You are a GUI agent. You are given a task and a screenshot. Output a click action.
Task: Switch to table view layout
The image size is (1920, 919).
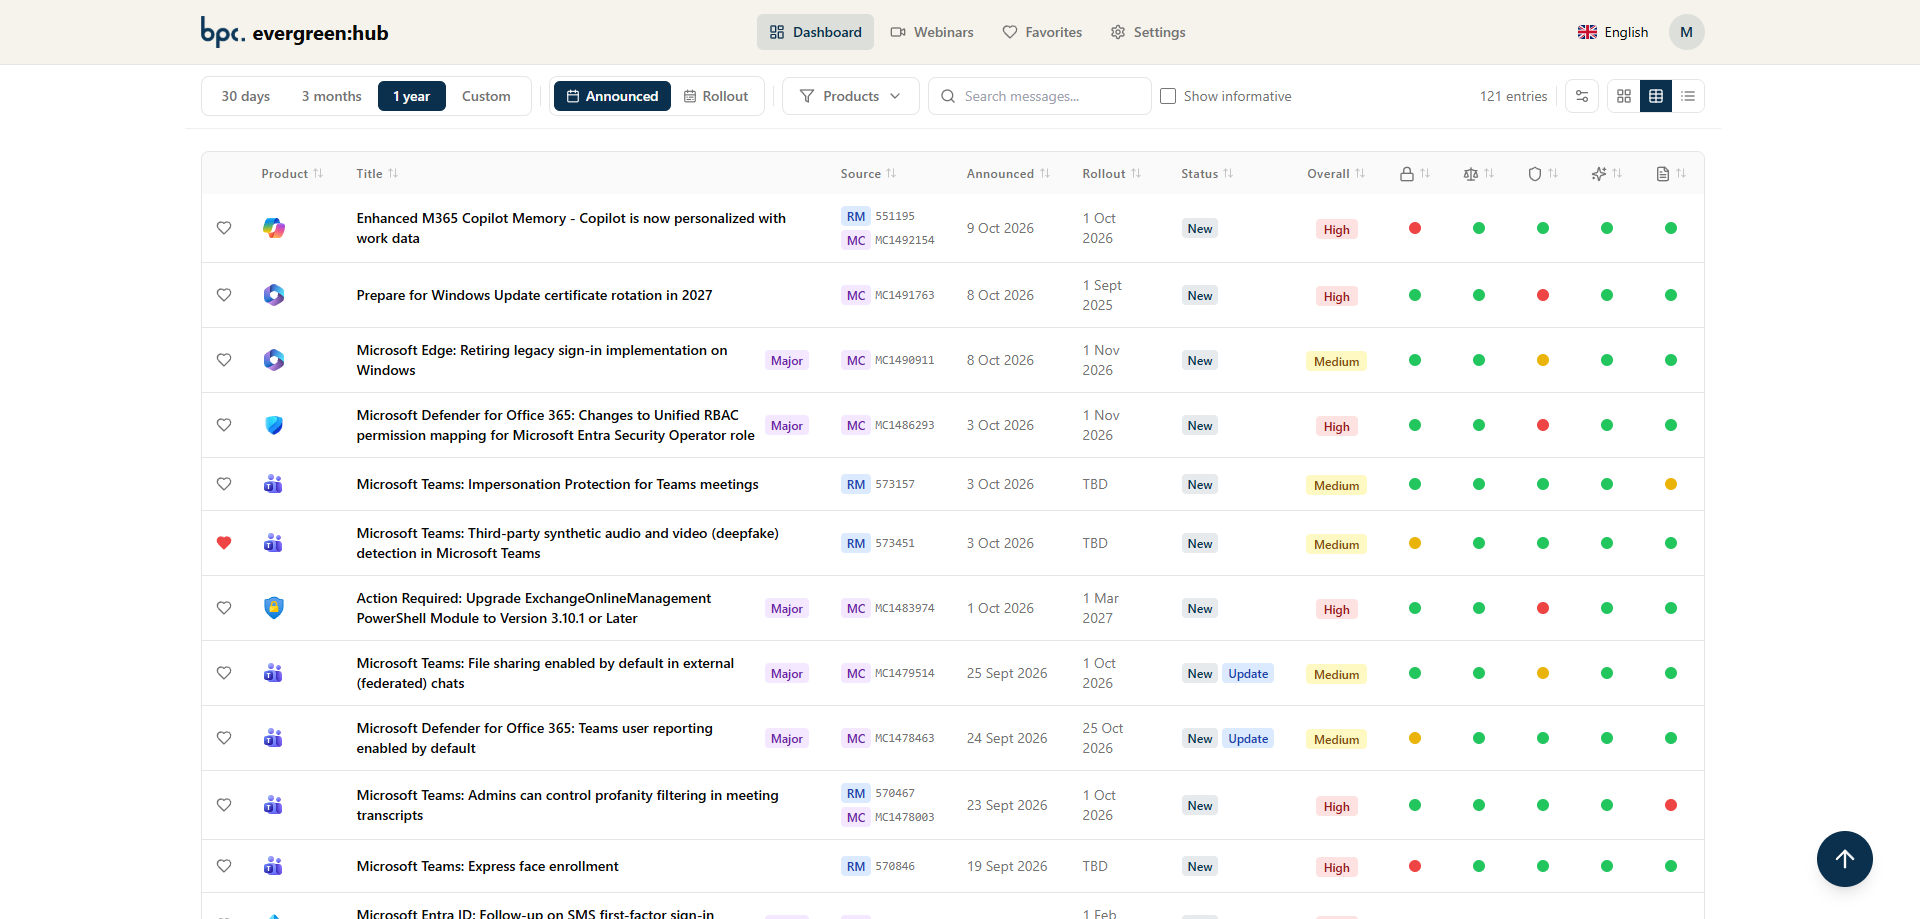coord(1656,96)
